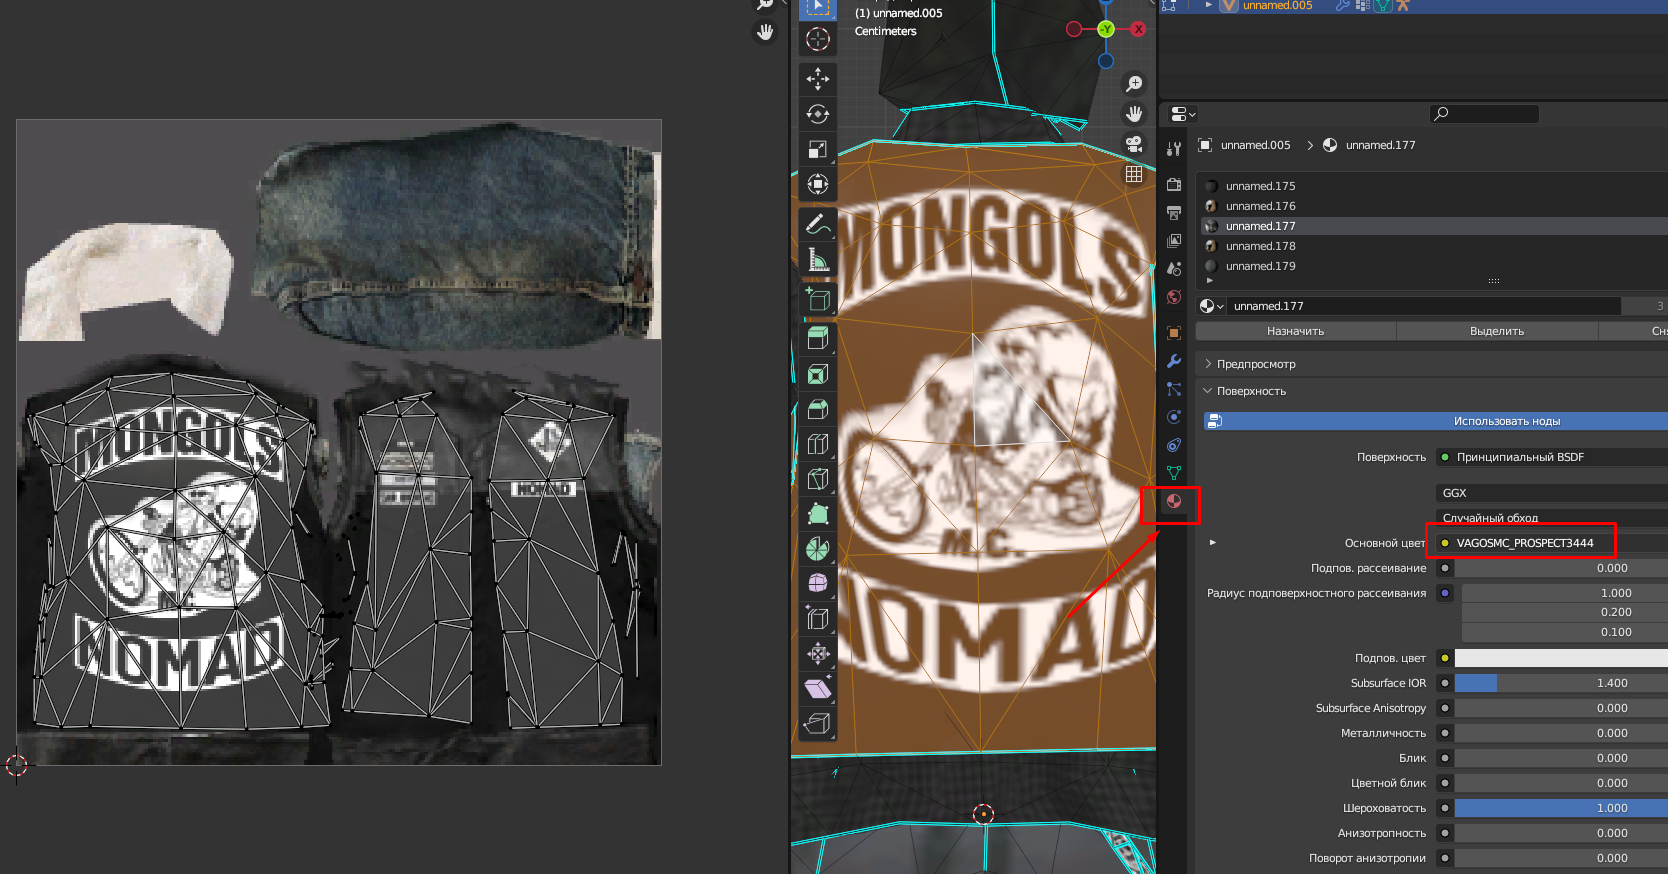Activate the Annotate pencil tool
Image resolution: width=1668 pixels, height=874 pixels.
818,224
